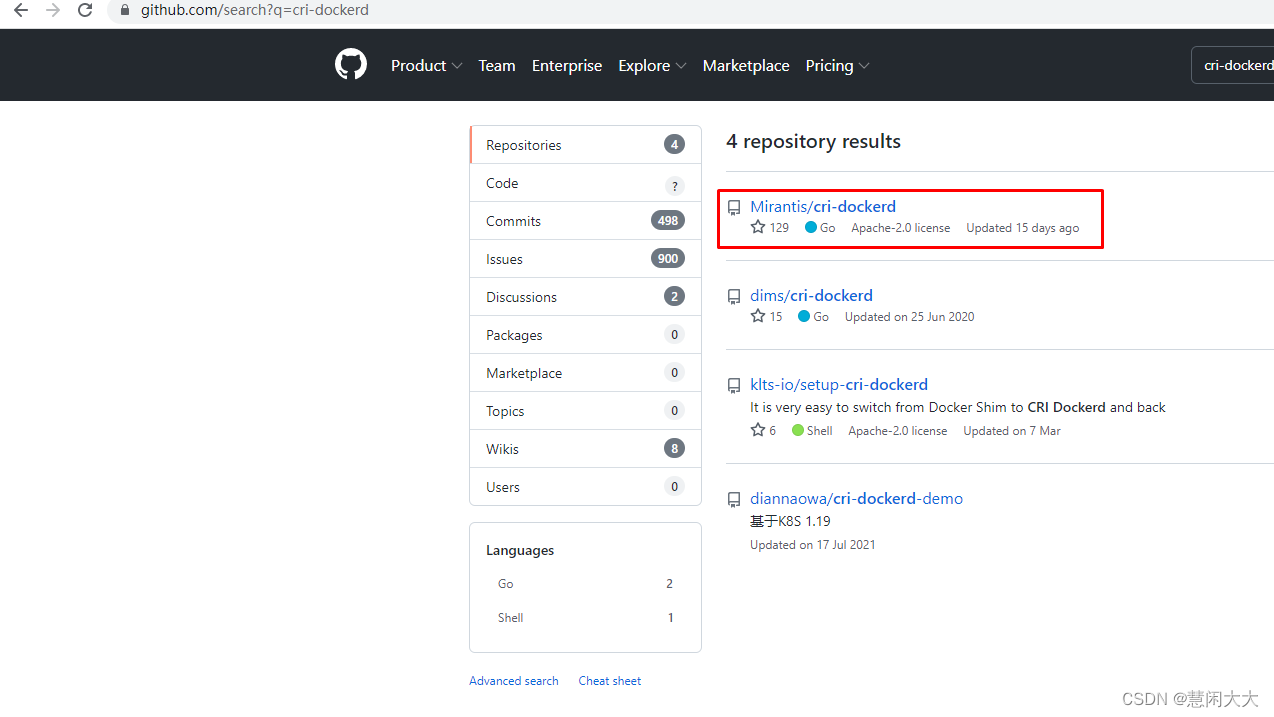Click the repo icon beside klts-io/setup-cri-dockerd
The width and height of the screenshot is (1274, 717).
(x=734, y=386)
